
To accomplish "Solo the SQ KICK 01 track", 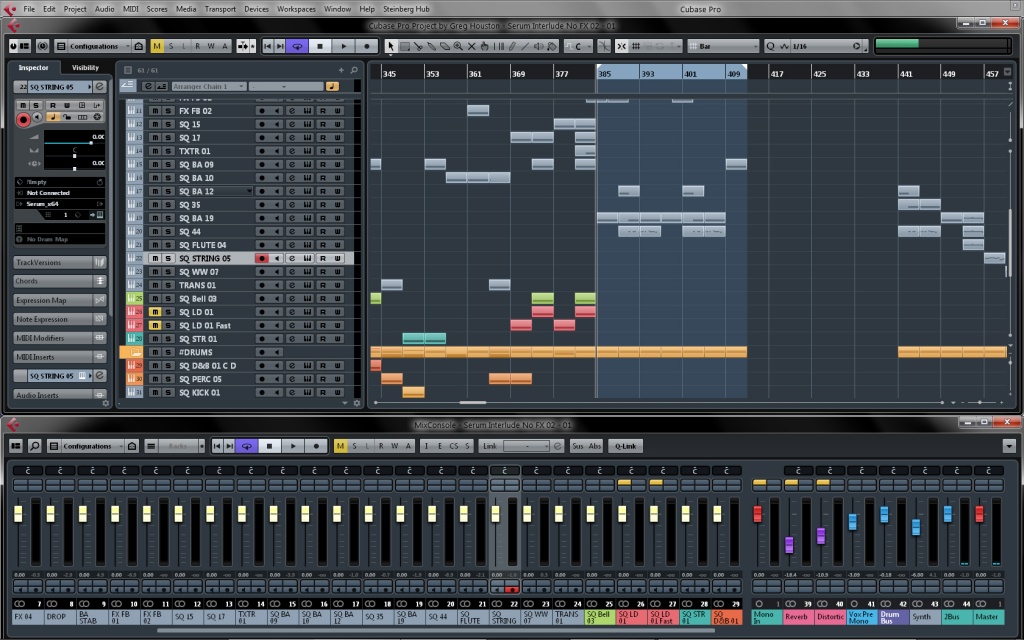I will [168, 393].
